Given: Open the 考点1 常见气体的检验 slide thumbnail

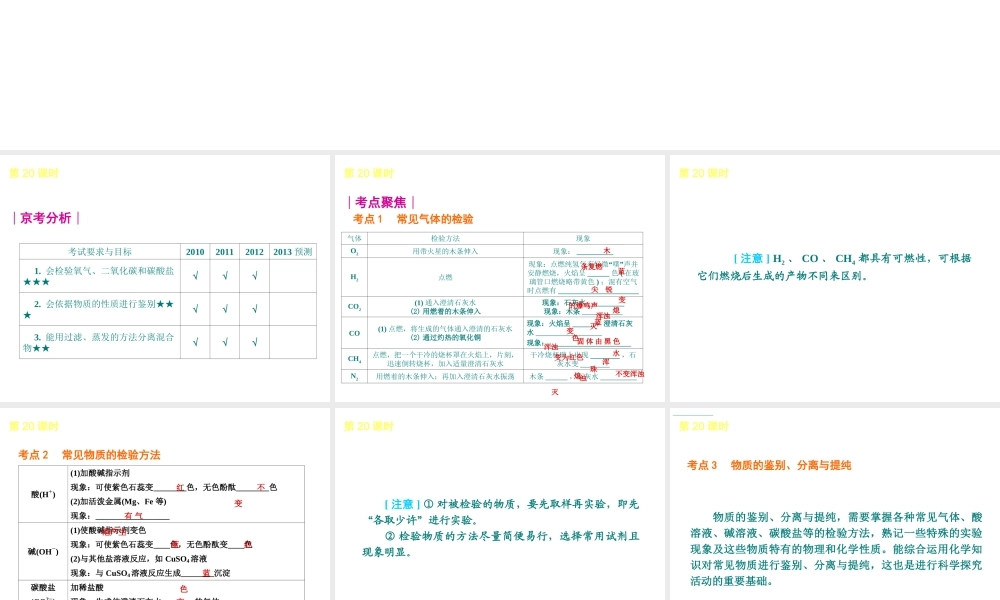Looking at the screenshot, I should 499,278.
